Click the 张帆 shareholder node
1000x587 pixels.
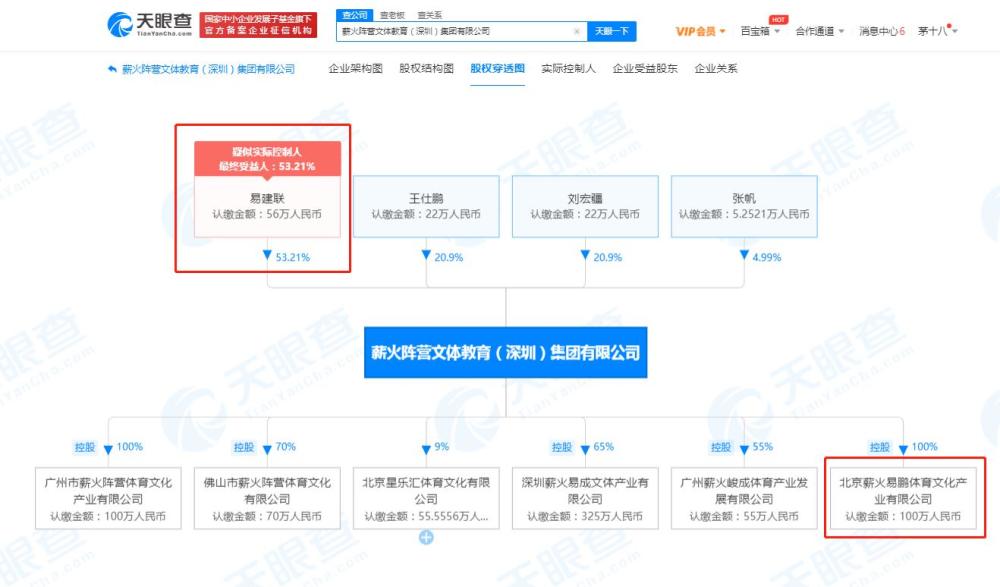click(744, 207)
